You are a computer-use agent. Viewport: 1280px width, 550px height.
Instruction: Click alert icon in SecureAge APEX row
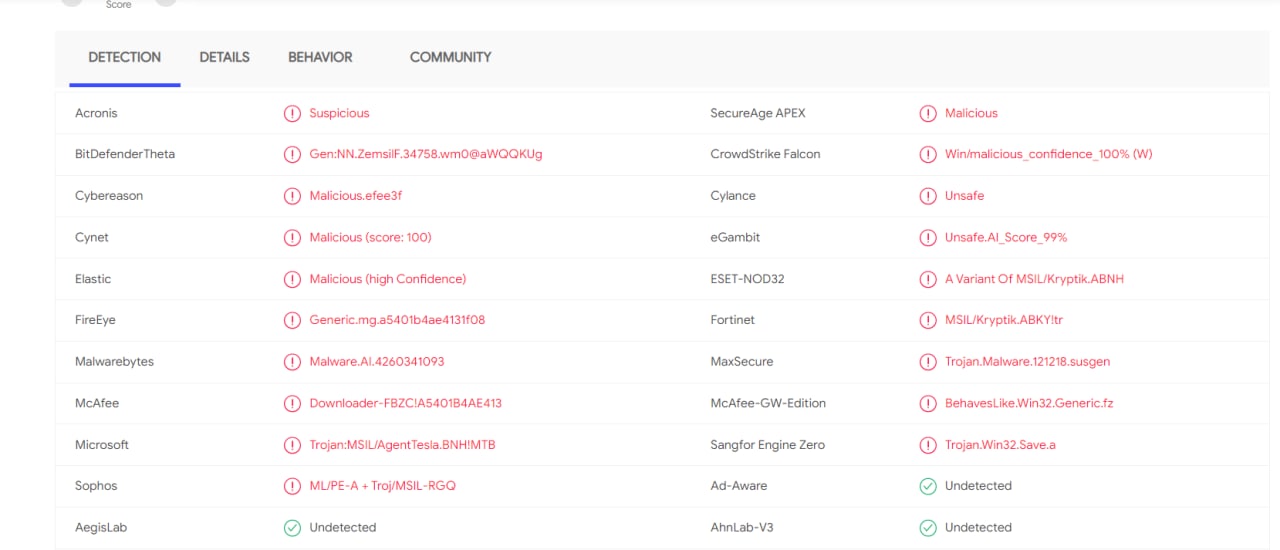point(928,113)
